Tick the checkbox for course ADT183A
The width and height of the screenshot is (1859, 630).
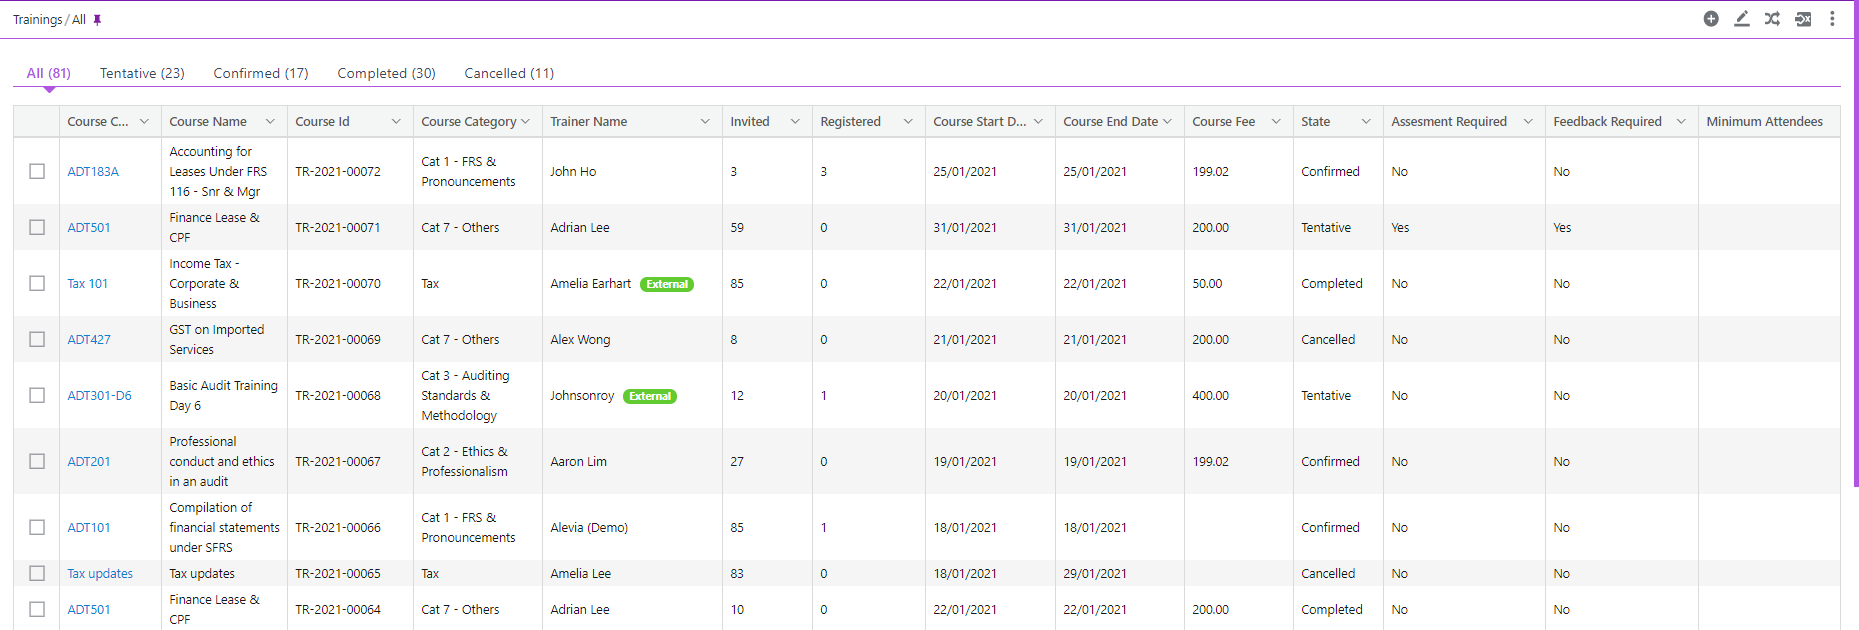coord(37,171)
